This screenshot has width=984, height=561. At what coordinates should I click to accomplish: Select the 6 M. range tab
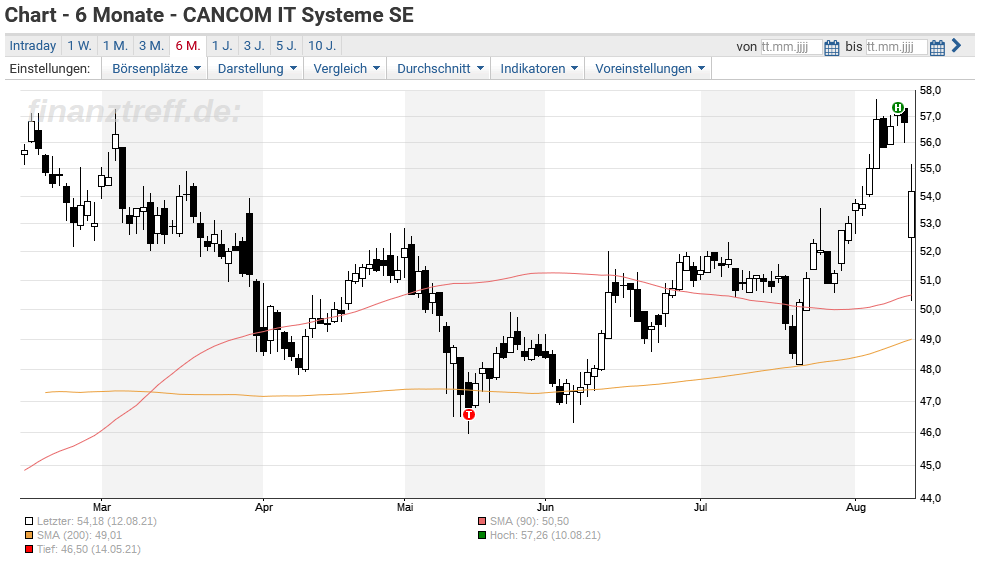coord(188,46)
